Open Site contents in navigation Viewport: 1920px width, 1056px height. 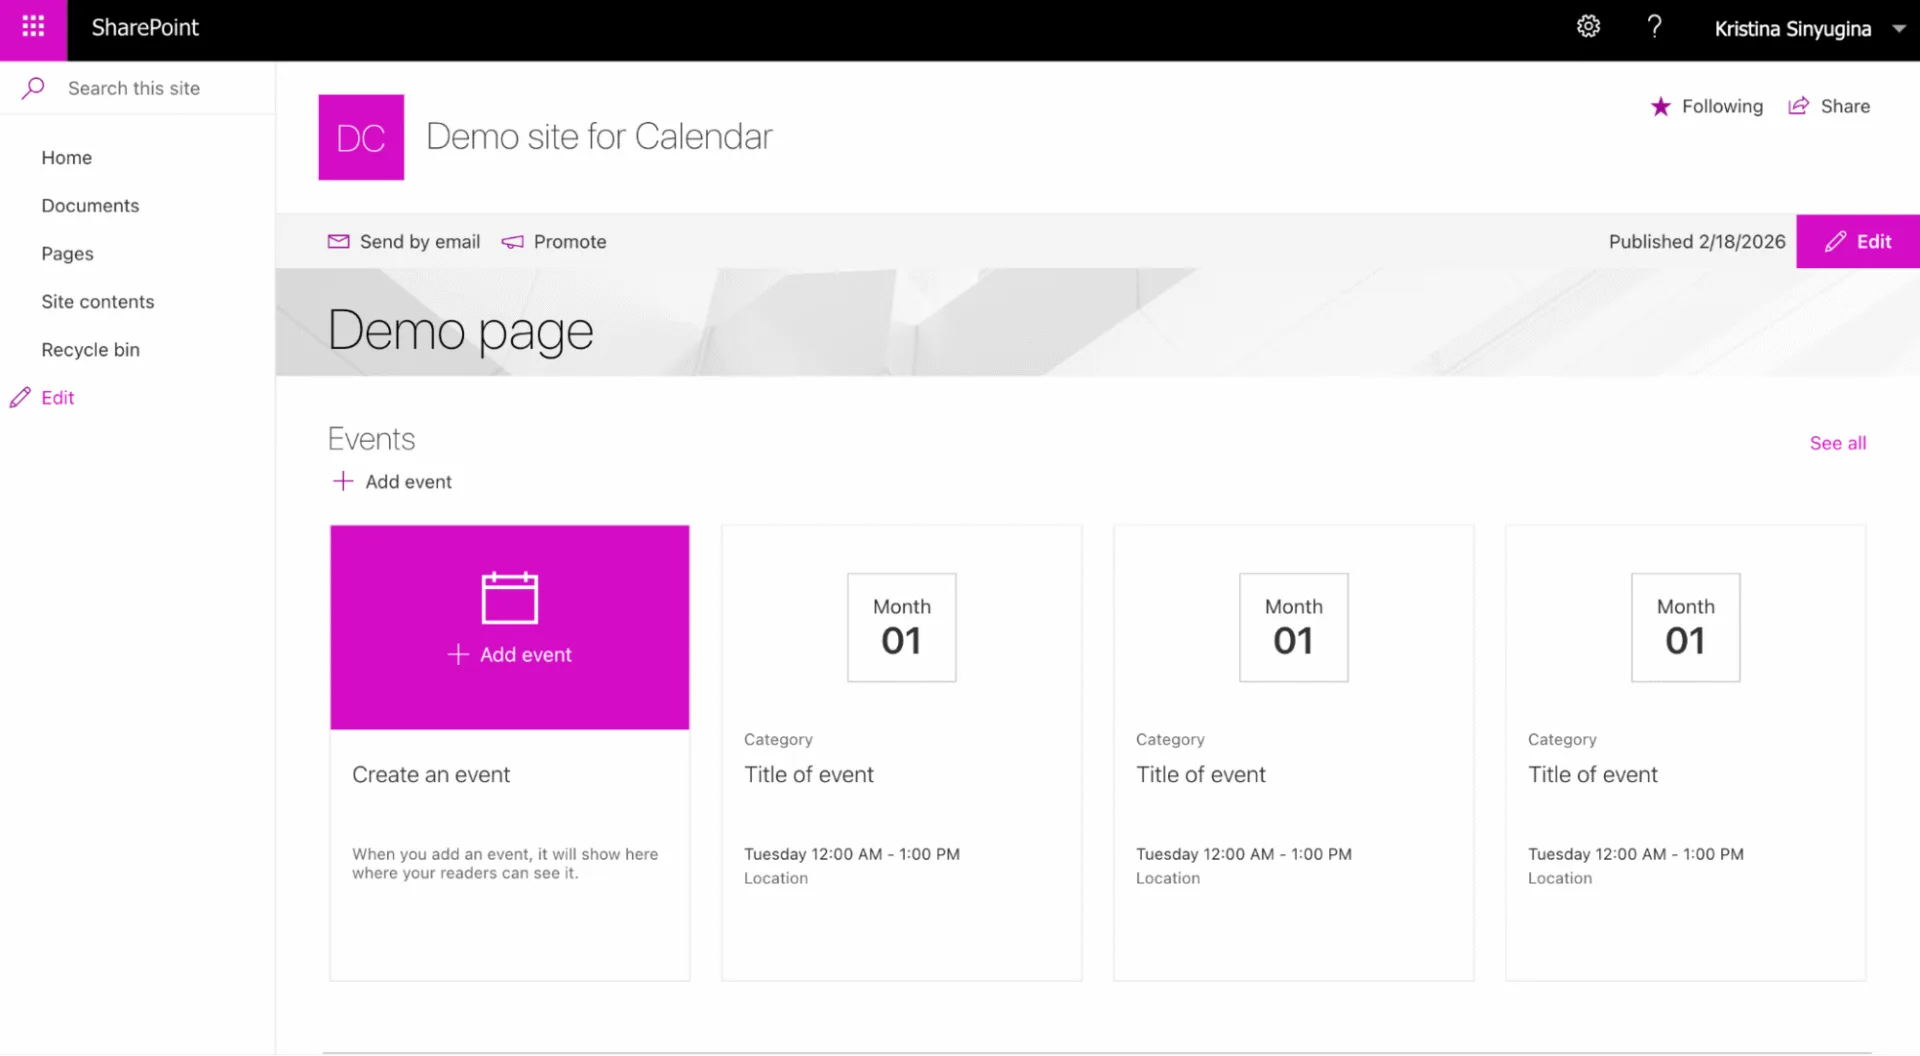click(x=97, y=301)
